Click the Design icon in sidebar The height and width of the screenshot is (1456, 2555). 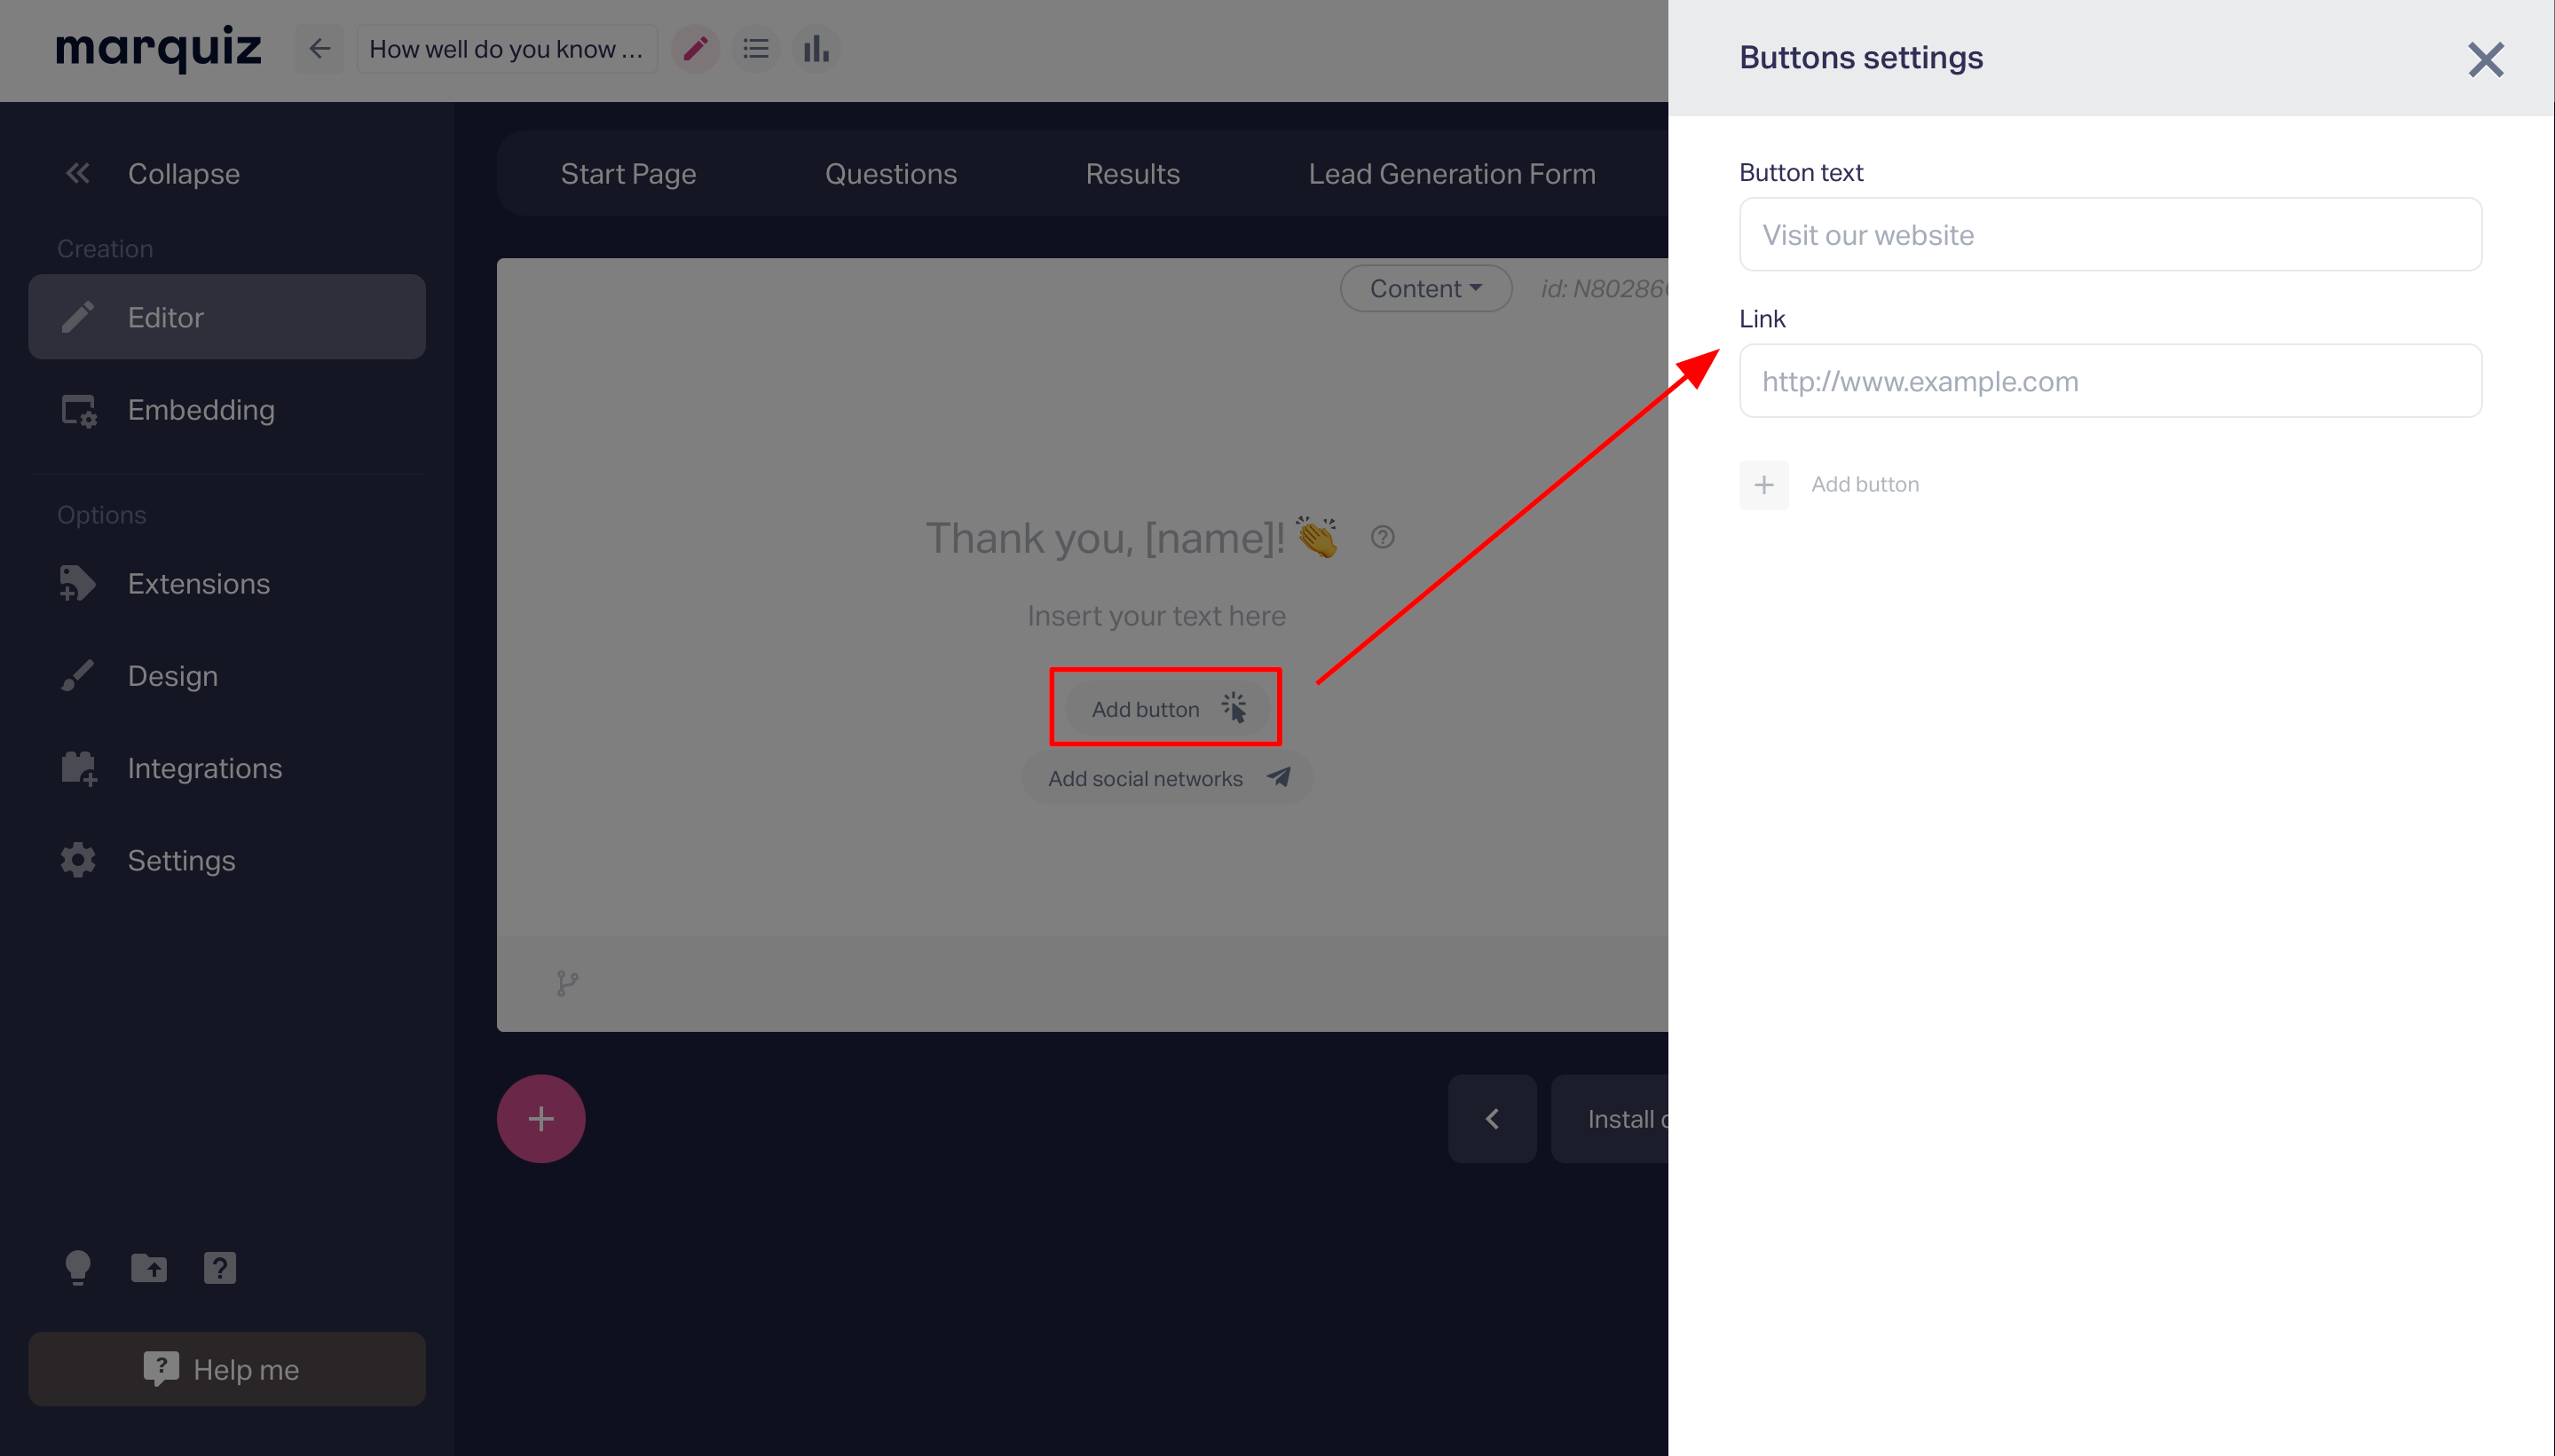pyautogui.click(x=77, y=675)
